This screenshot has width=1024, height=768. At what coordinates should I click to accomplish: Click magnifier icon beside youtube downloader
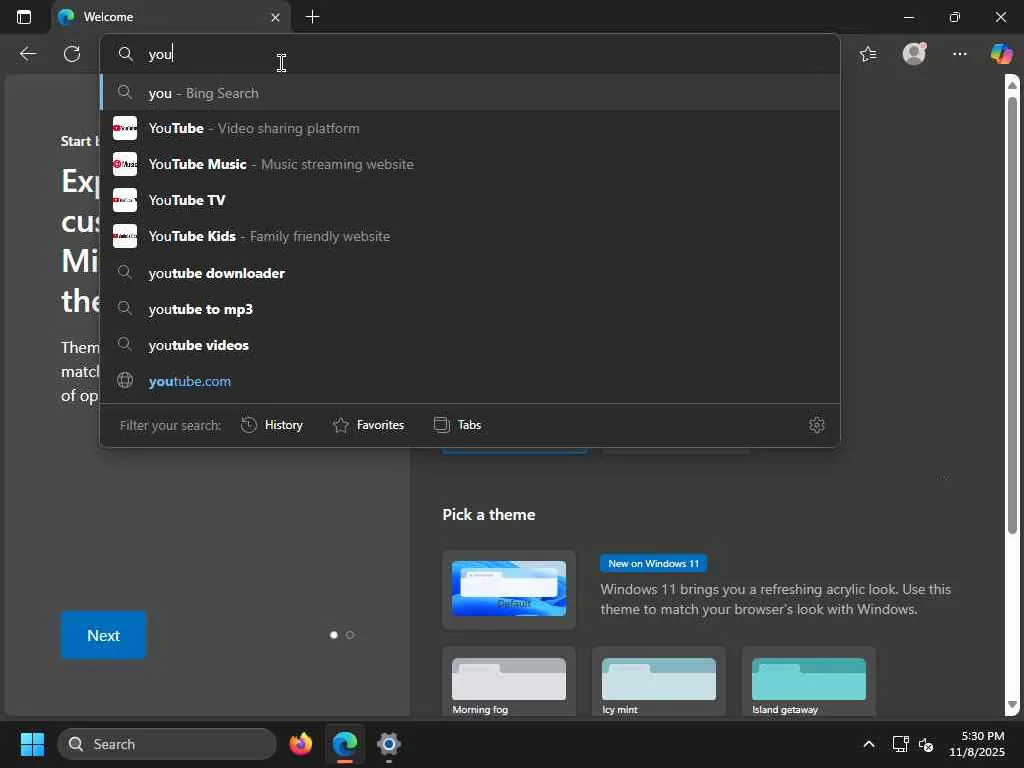tap(125, 272)
